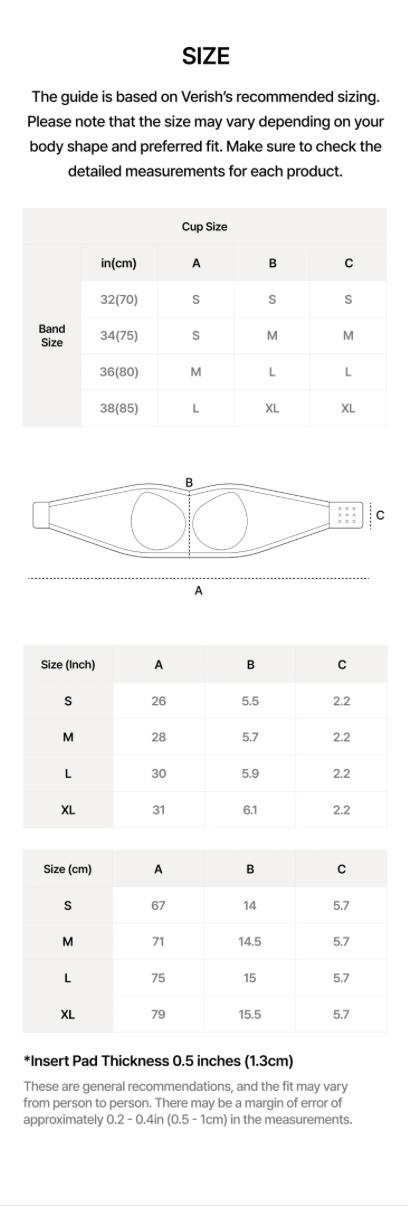This screenshot has height=1208, width=408.
Task: Click the XL row in inch table
Action: coord(205,810)
